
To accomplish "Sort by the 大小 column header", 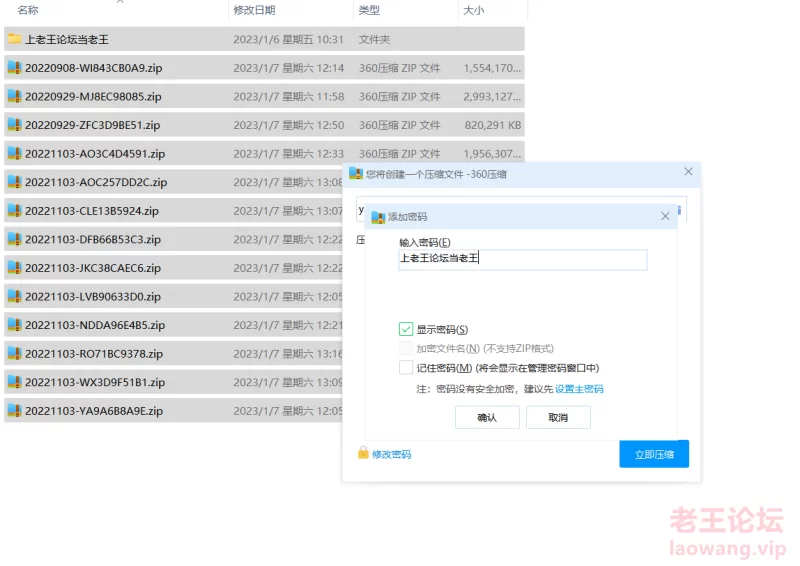I will pos(473,10).
